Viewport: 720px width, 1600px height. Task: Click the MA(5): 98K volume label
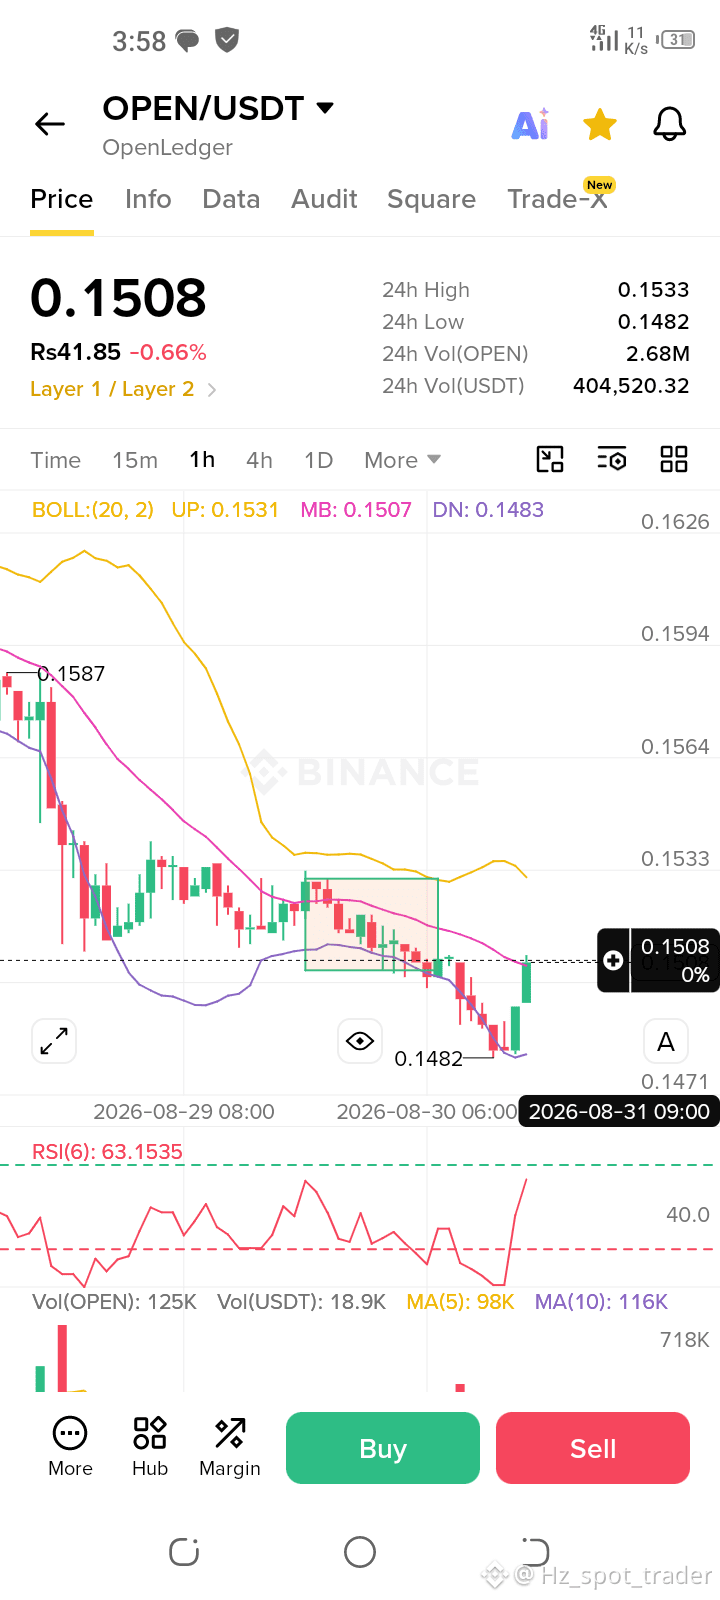(x=460, y=1302)
